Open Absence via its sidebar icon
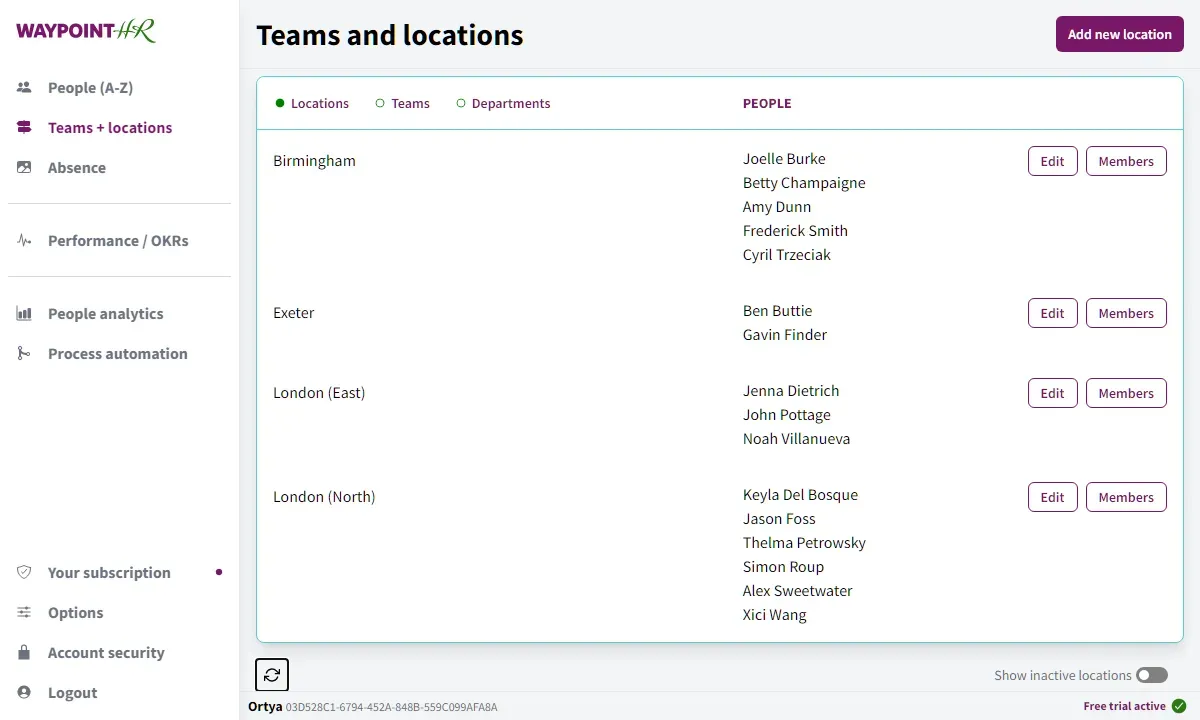Screen dimensions: 1200x720 tap(23, 167)
